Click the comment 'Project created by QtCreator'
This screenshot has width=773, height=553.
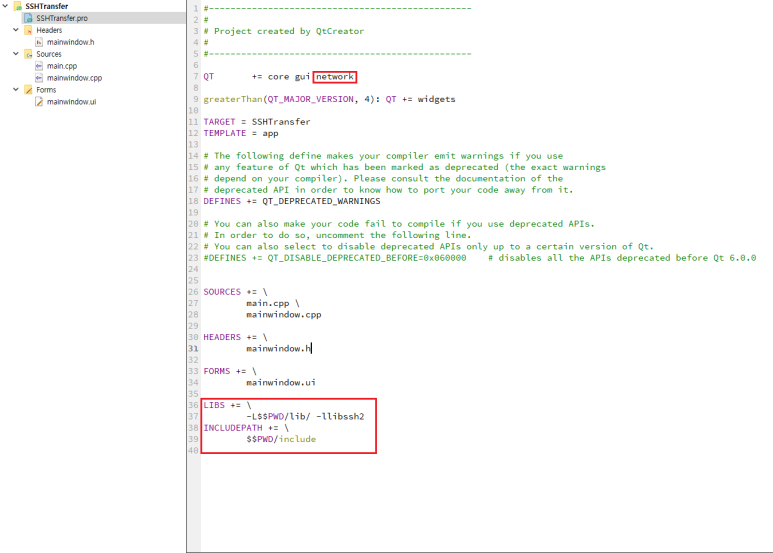pos(289,31)
